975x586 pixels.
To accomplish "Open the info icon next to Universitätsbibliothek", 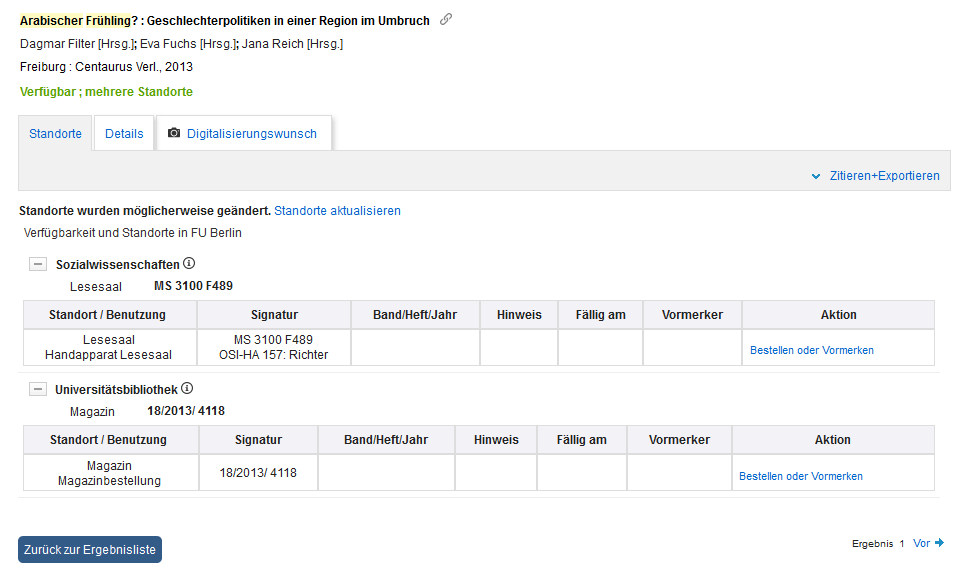I will (187, 389).
